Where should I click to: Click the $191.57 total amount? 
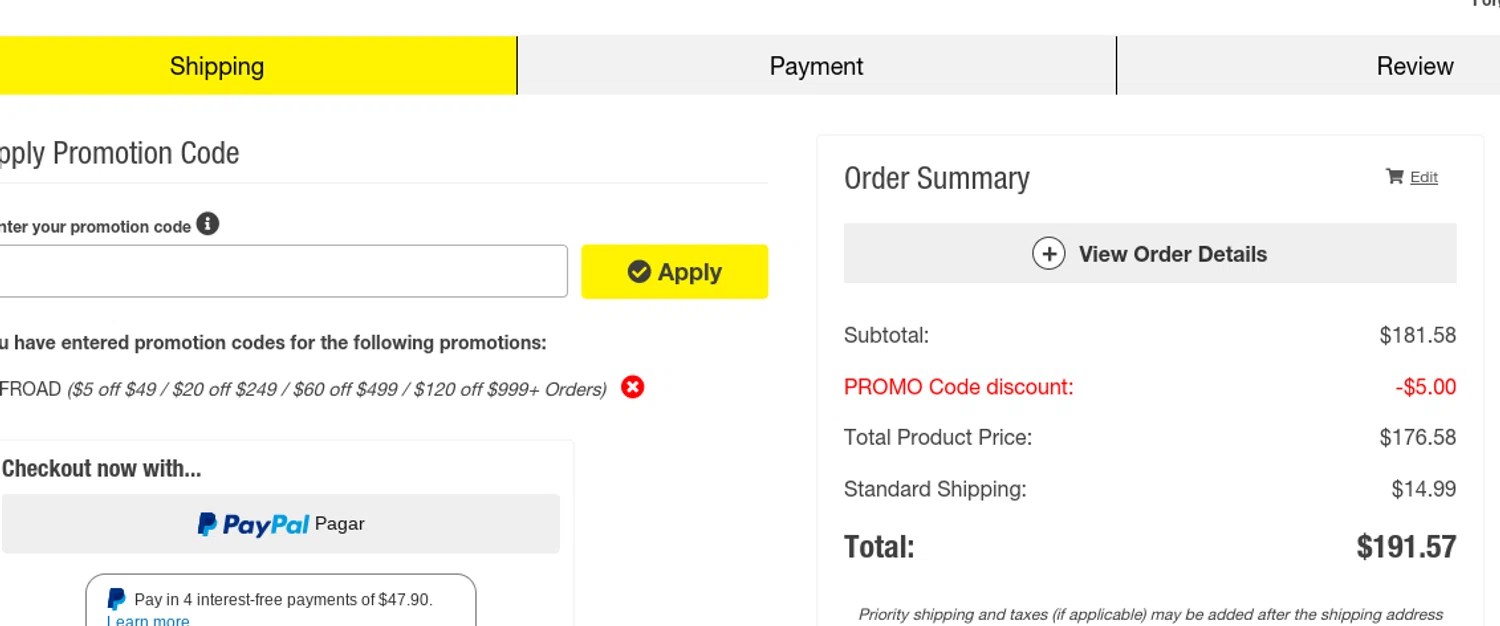(x=1405, y=547)
